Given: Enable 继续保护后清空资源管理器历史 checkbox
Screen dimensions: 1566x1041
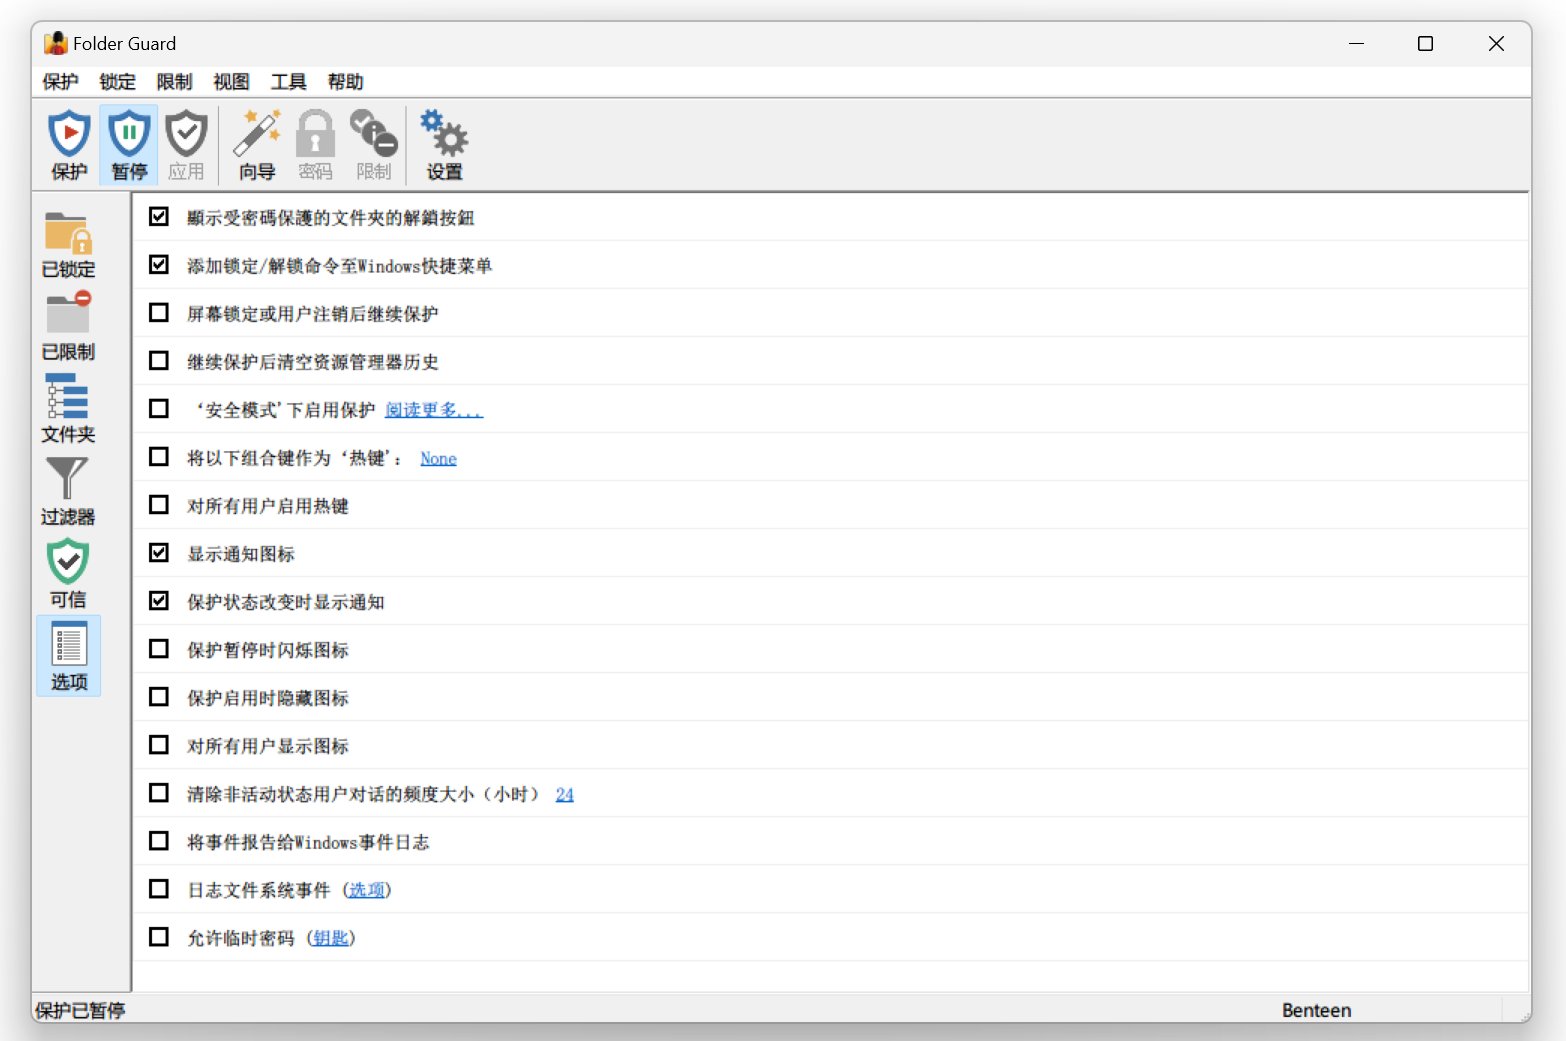Looking at the screenshot, I should [x=159, y=360].
